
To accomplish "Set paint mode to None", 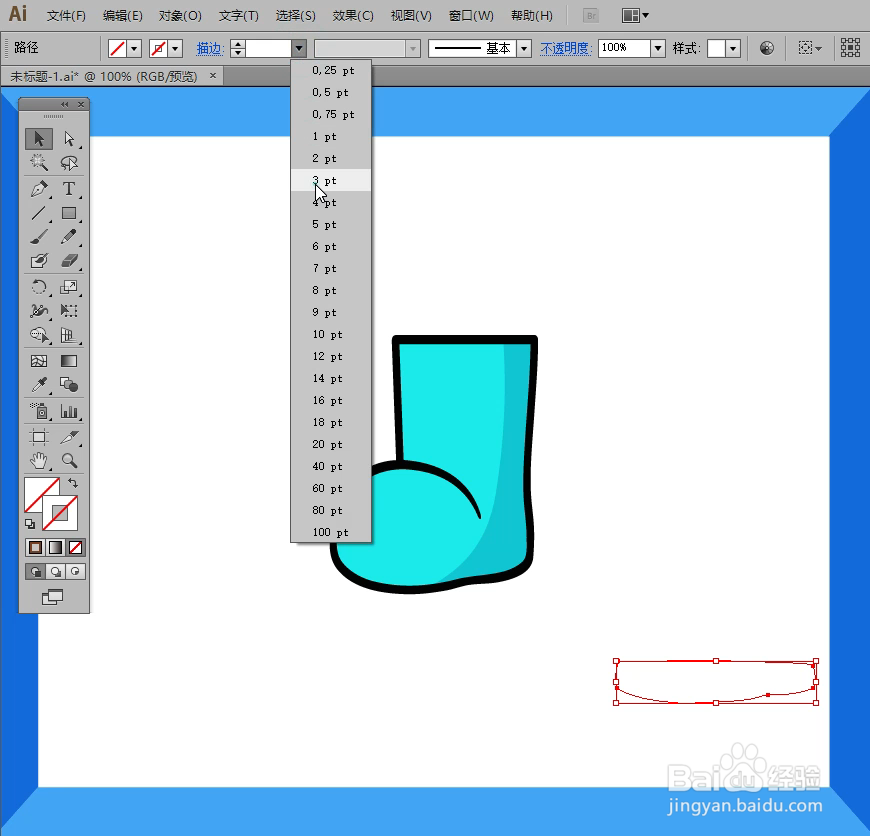I will click(75, 548).
